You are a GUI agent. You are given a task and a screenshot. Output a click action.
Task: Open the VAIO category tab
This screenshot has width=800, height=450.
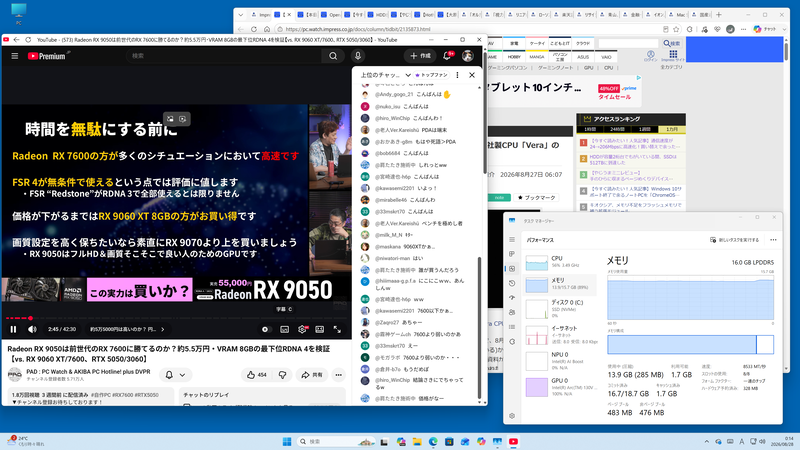[606, 57]
